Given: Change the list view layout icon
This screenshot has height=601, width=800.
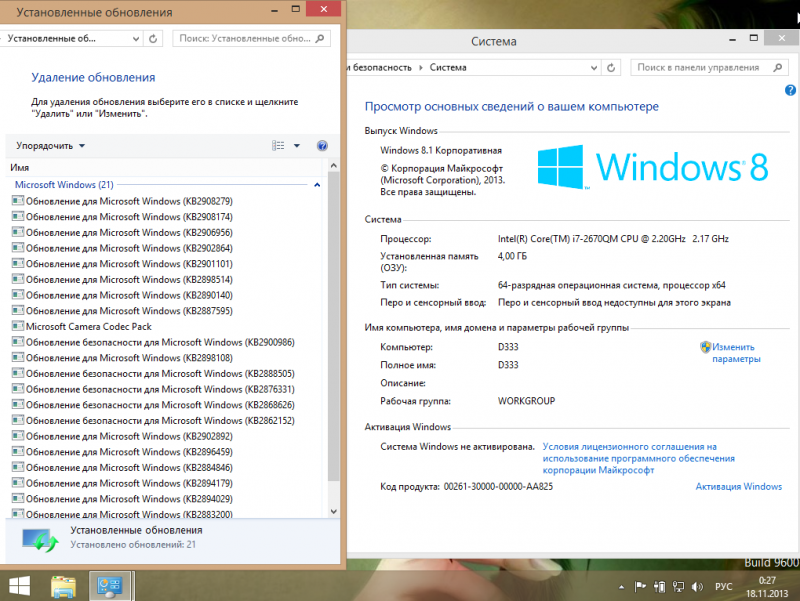Looking at the screenshot, I should [x=278, y=146].
